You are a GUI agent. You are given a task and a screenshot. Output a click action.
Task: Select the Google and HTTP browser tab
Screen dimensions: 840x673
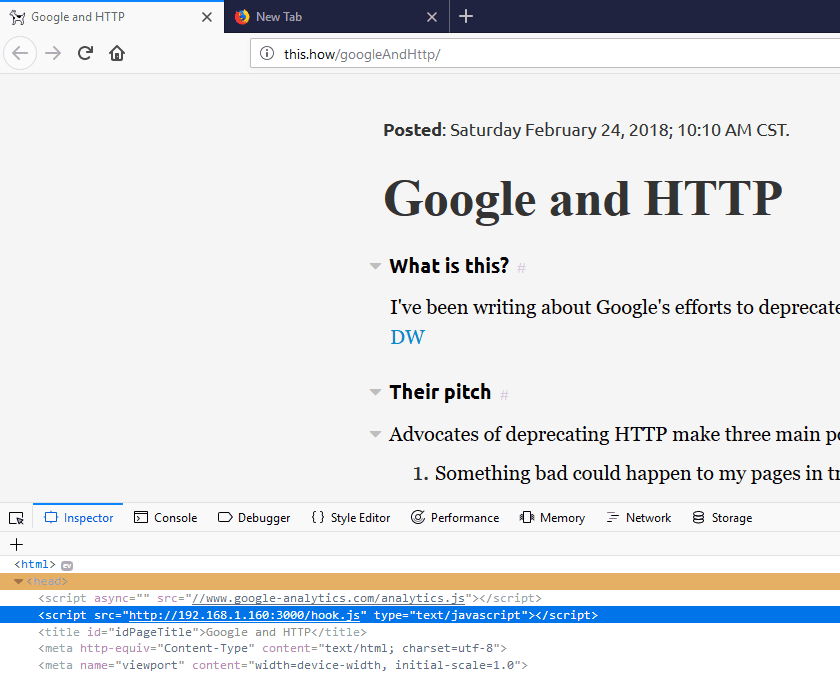pyautogui.click(x=112, y=17)
